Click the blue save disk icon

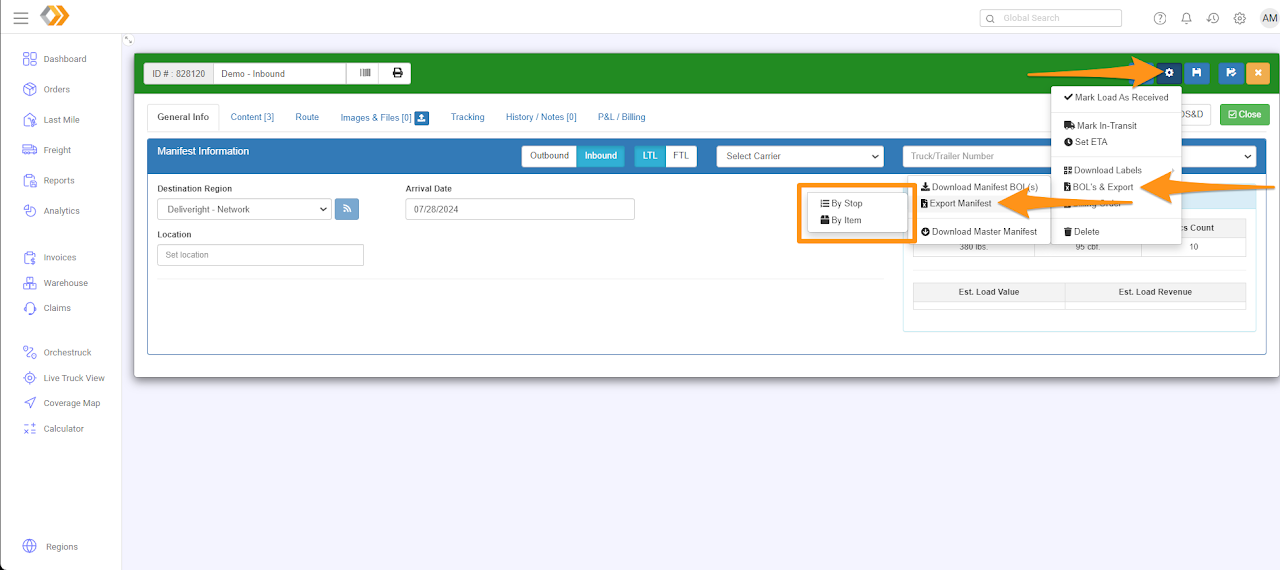1196,73
